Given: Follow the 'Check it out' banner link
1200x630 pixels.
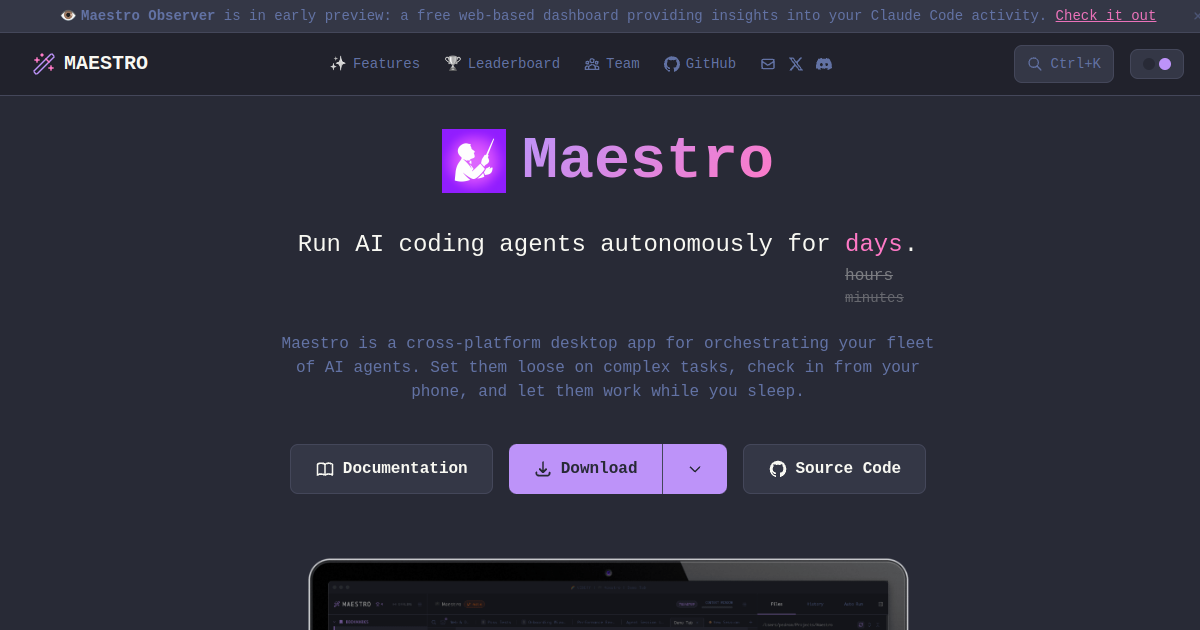Looking at the screenshot, I should point(1106,16).
